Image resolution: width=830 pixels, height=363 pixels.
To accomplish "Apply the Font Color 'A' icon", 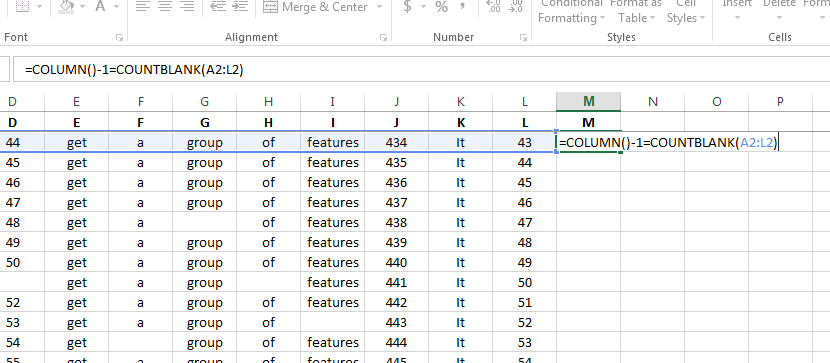I will (x=101, y=7).
